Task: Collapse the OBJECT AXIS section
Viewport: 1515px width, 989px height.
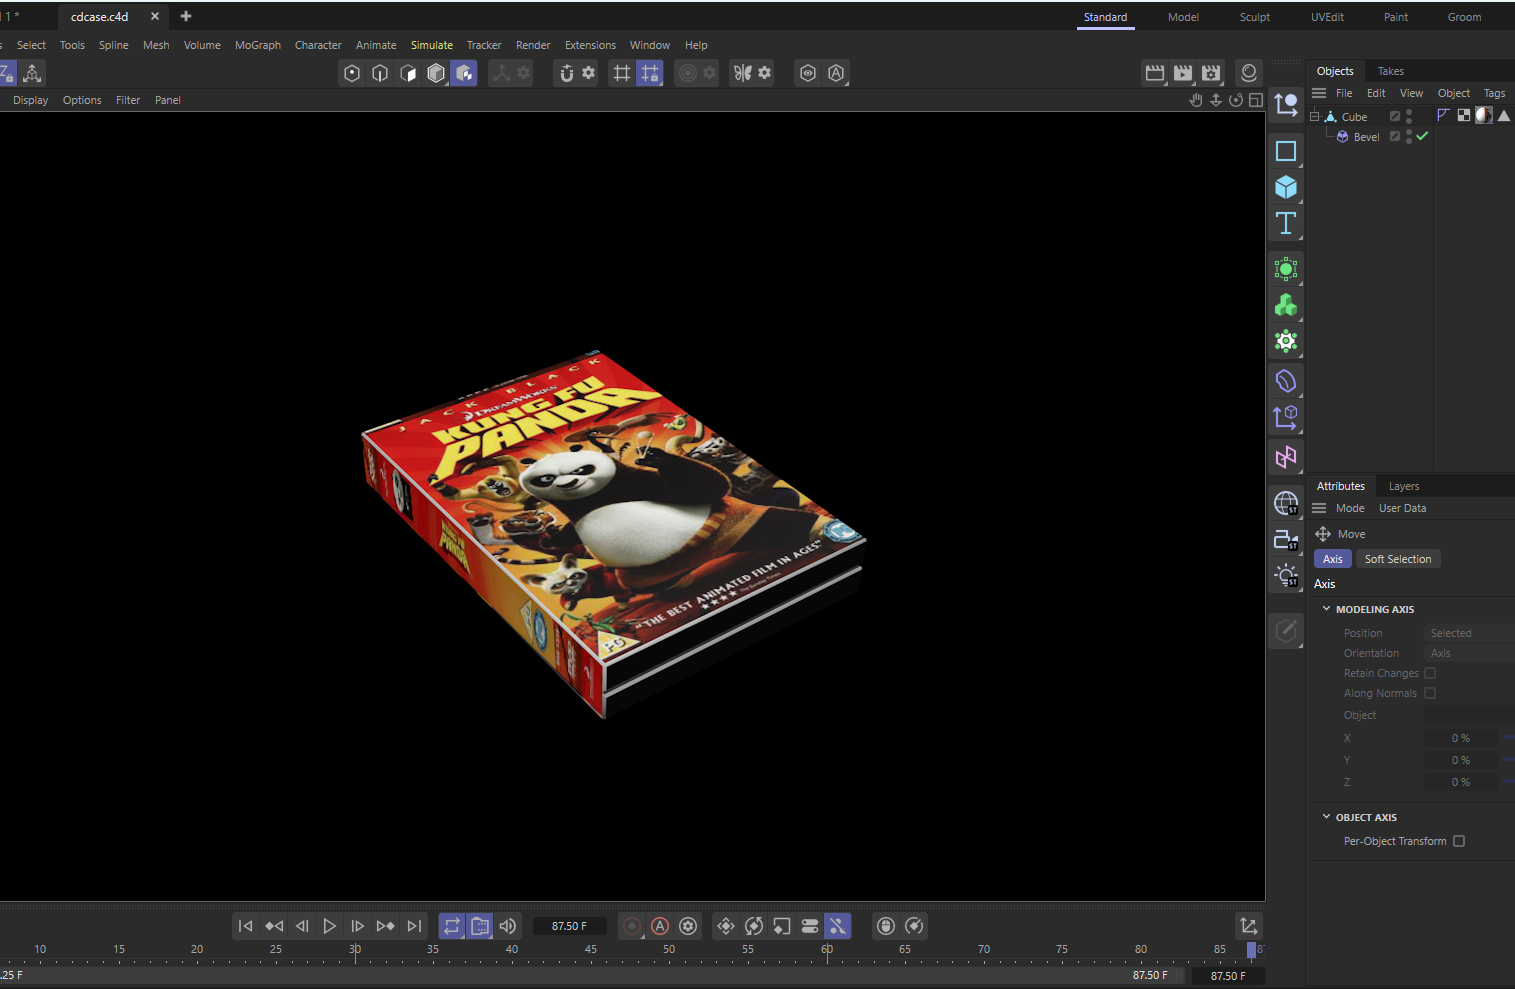Action: tap(1326, 817)
